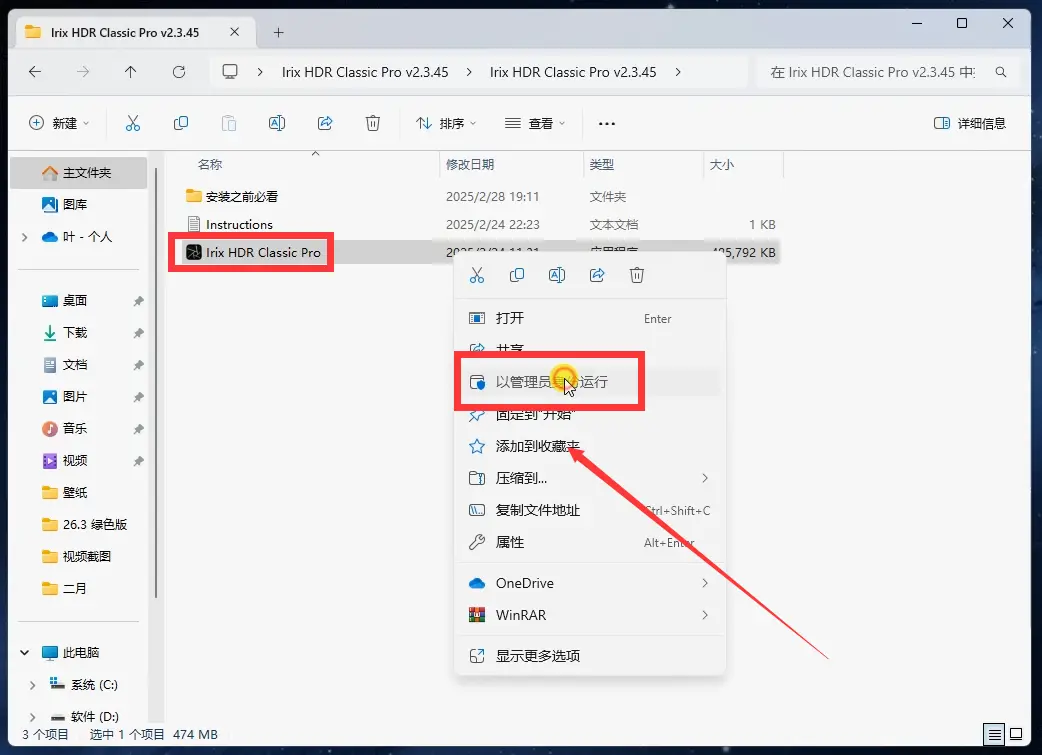The height and width of the screenshot is (755, 1042).
Task: Expand the 系统 (C:) drive
Action: pos(33,685)
